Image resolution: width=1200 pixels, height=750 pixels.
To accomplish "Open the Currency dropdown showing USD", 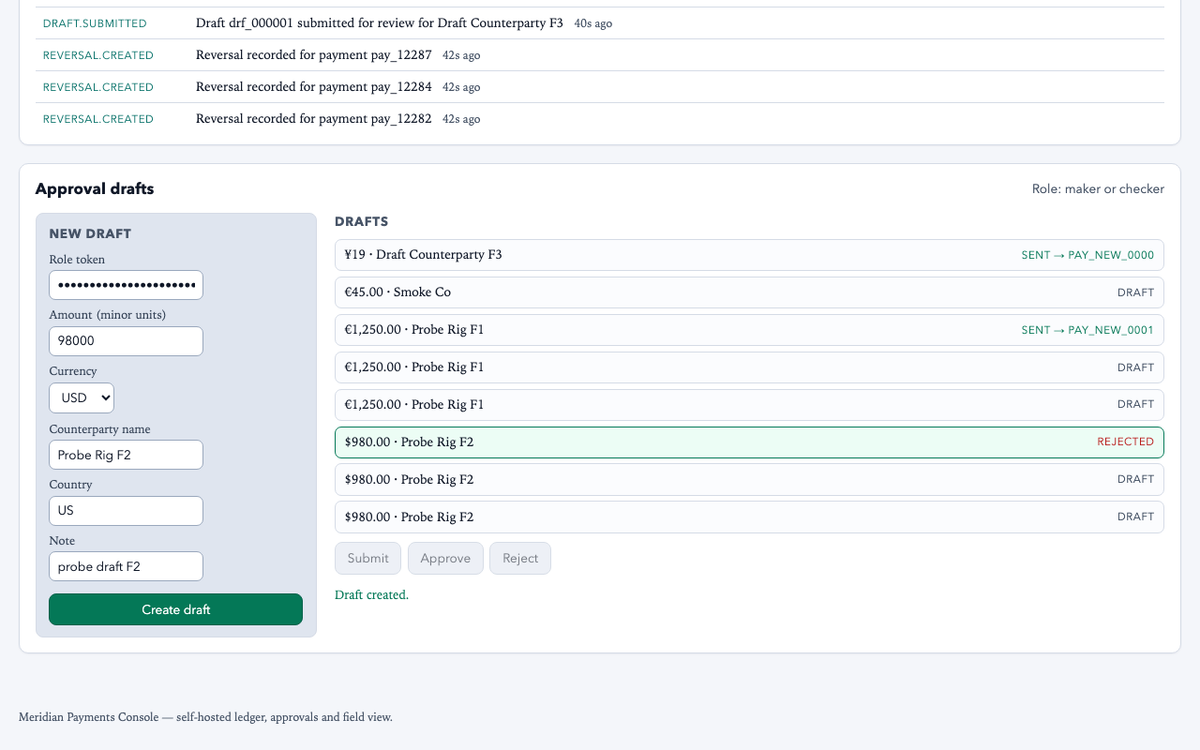I will [x=81, y=397].
